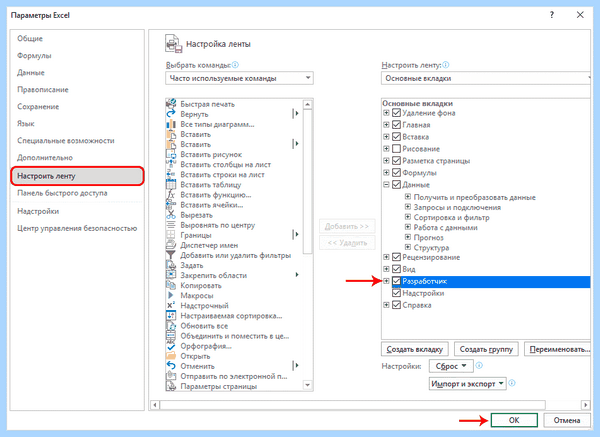
Task: Select the 'Прогноз' group row
Action: point(429,237)
